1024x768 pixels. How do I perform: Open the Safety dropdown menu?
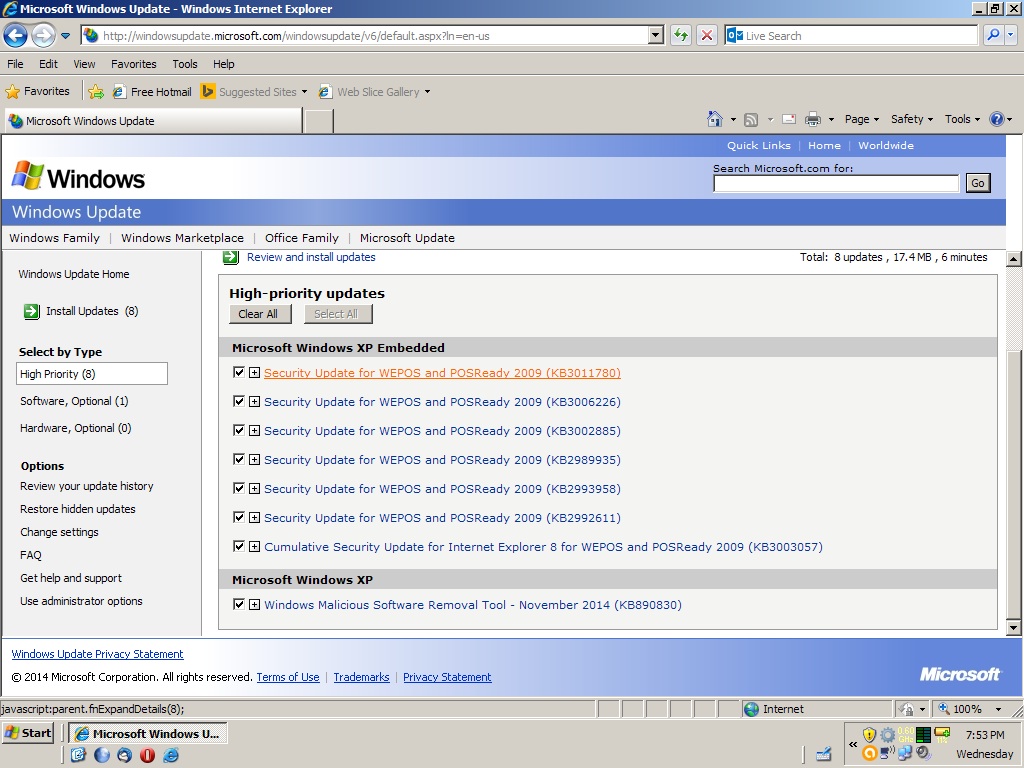(912, 119)
